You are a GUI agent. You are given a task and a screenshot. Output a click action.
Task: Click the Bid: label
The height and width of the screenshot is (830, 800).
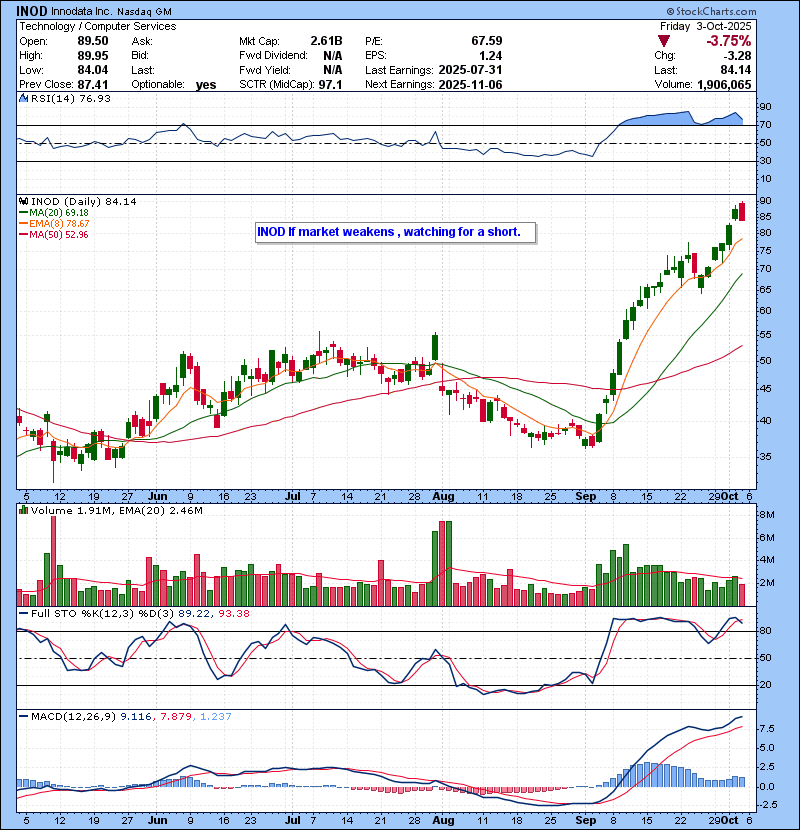(140, 56)
